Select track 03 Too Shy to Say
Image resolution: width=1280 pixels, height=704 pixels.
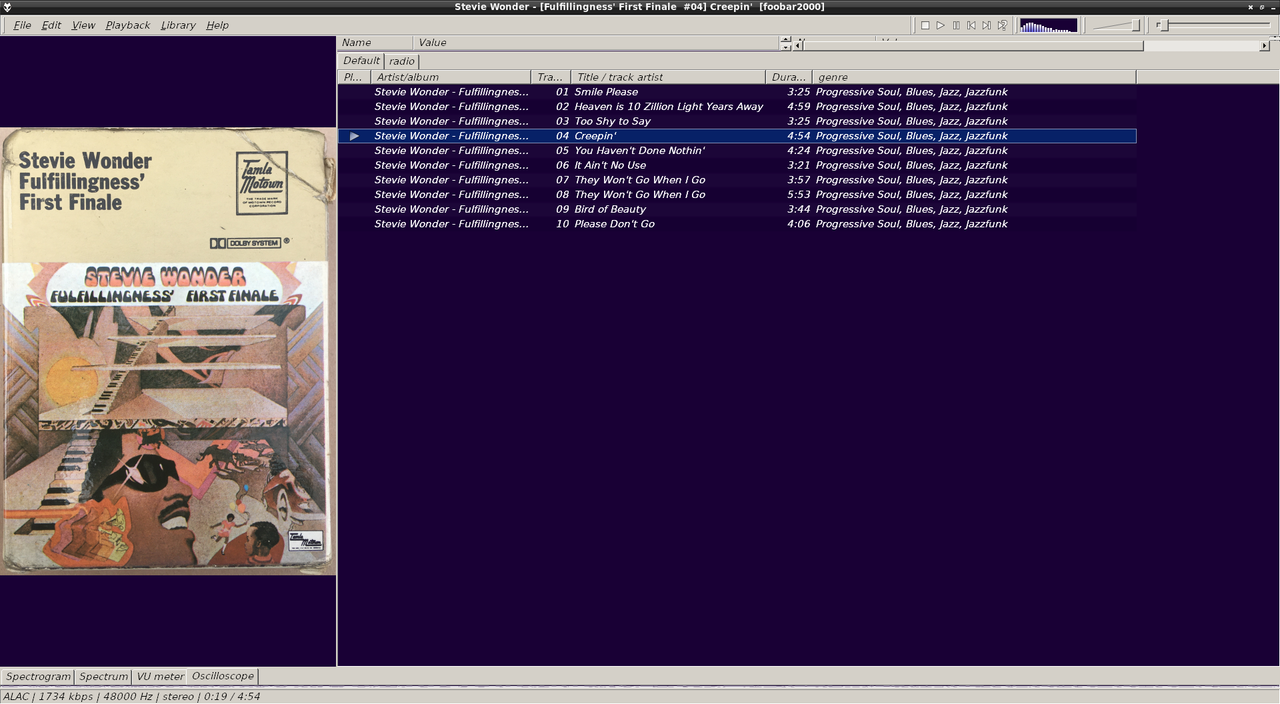point(737,121)
